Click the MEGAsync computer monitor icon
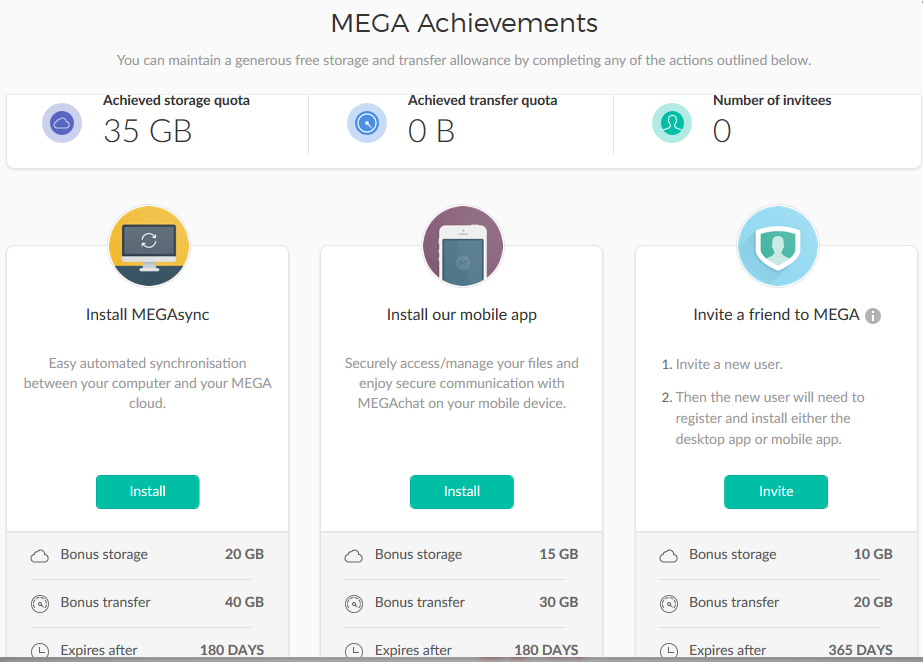This screenshot has width=923, height=662. click(148, 245)
